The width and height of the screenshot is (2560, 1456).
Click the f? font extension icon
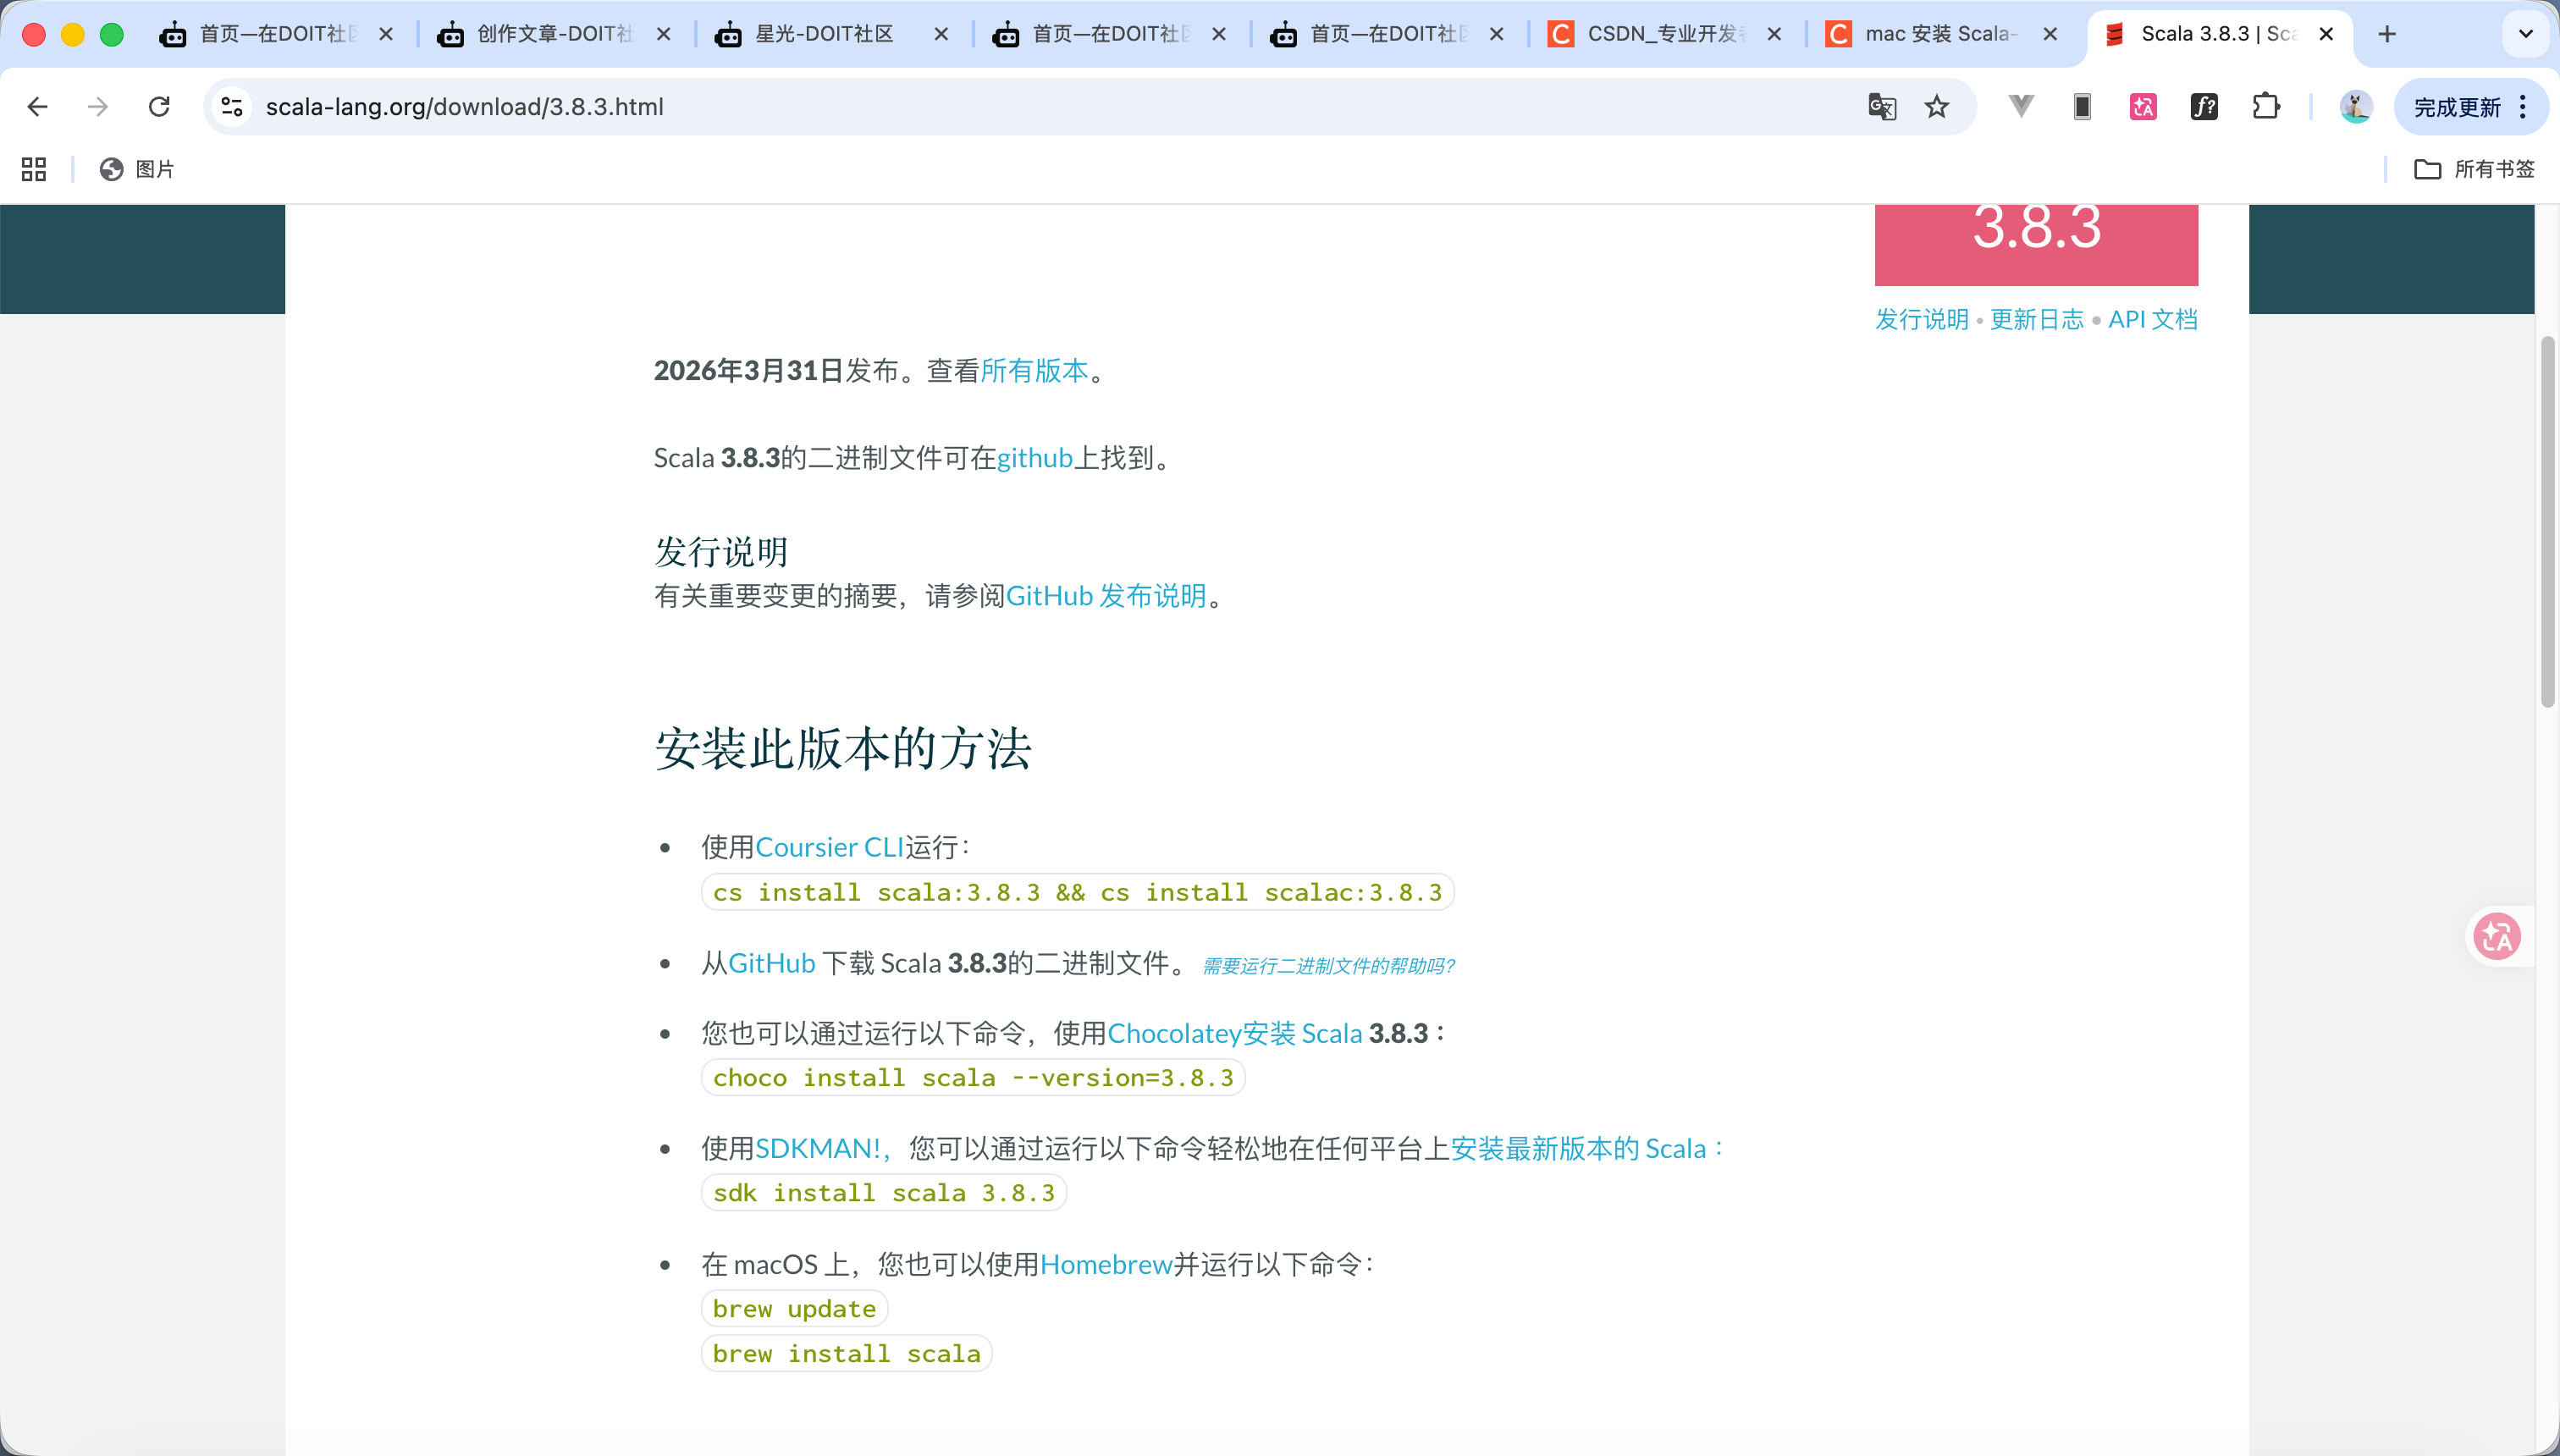[x=2204, y=106]
